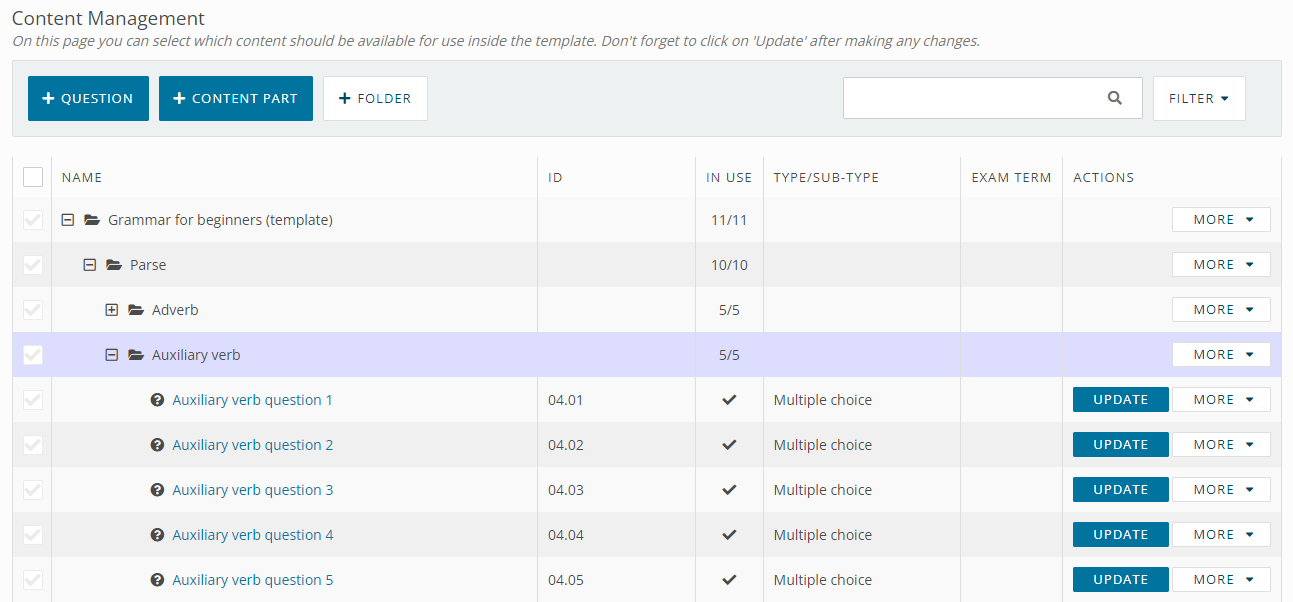Collapse the Auxiliary verb folder
1293x602 pixels.
tap(112, 355)
